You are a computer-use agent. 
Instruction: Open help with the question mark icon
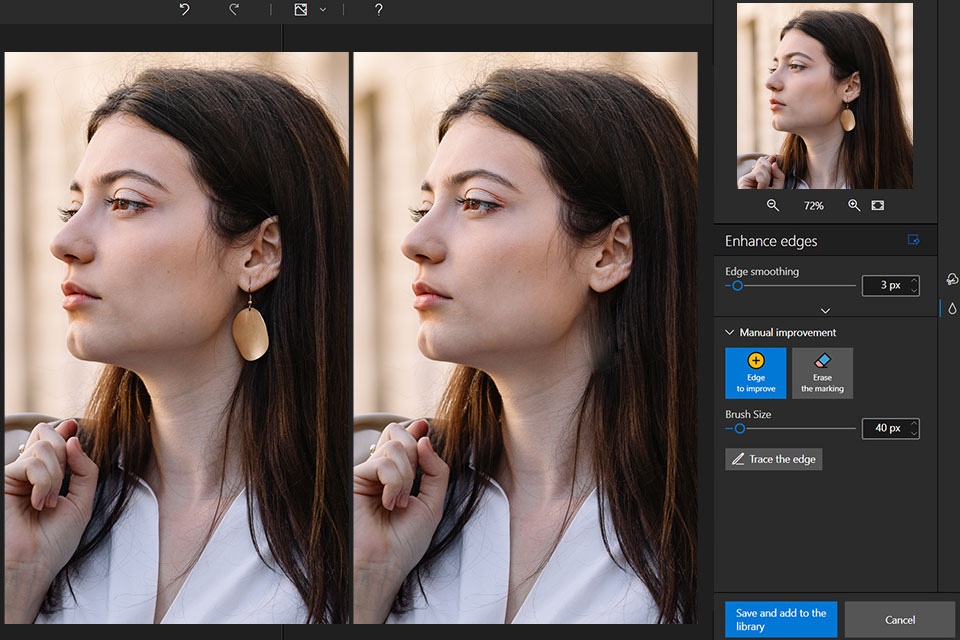pyautogui.click(x=378, y=9)
